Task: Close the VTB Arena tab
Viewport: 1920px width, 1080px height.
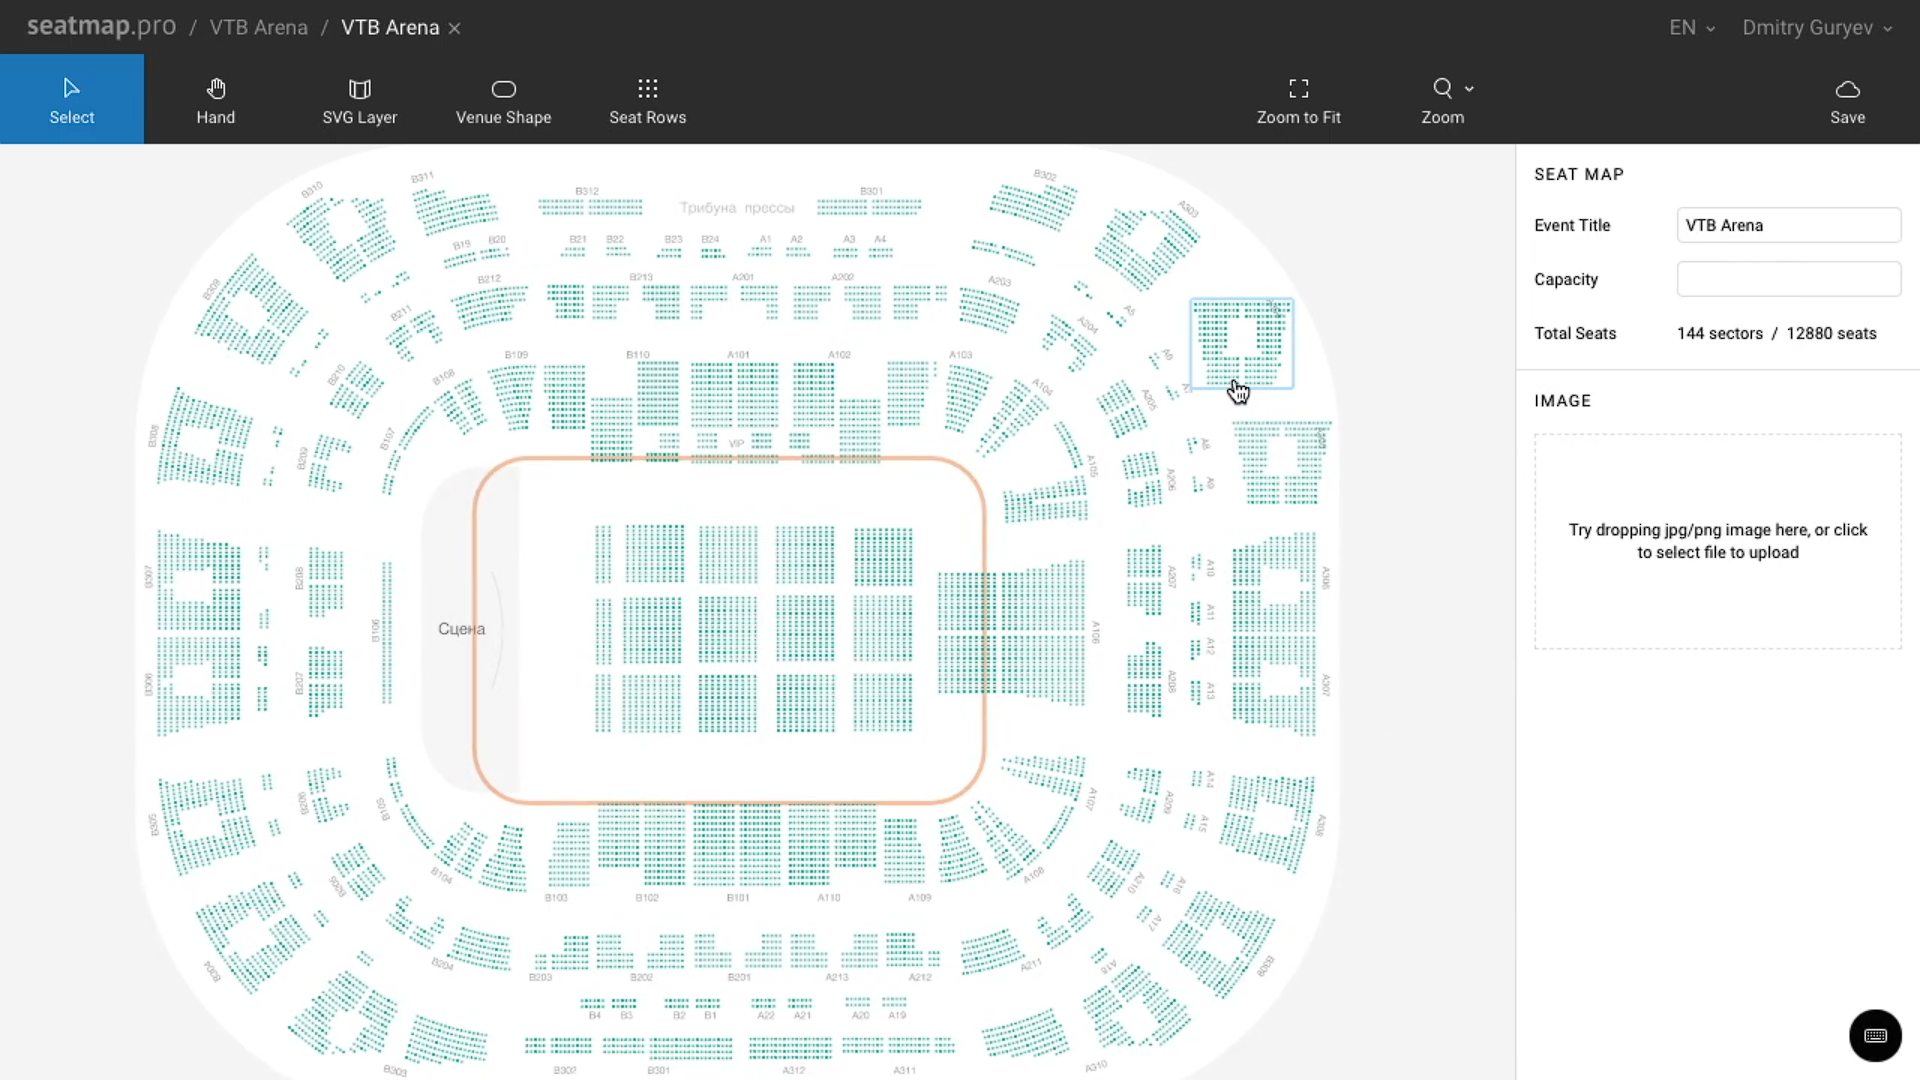Action: coord(455,29)
